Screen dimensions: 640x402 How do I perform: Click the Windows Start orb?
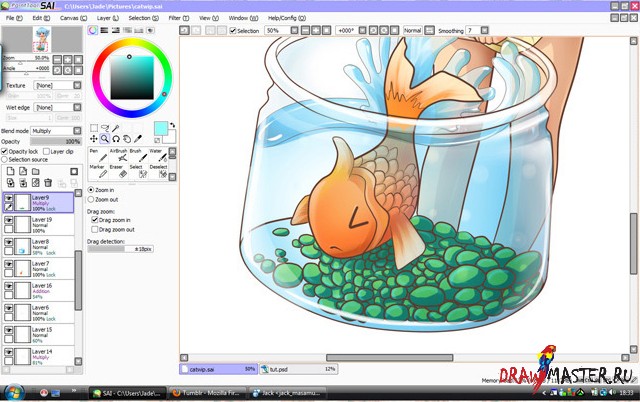click(x=13, y=393)
